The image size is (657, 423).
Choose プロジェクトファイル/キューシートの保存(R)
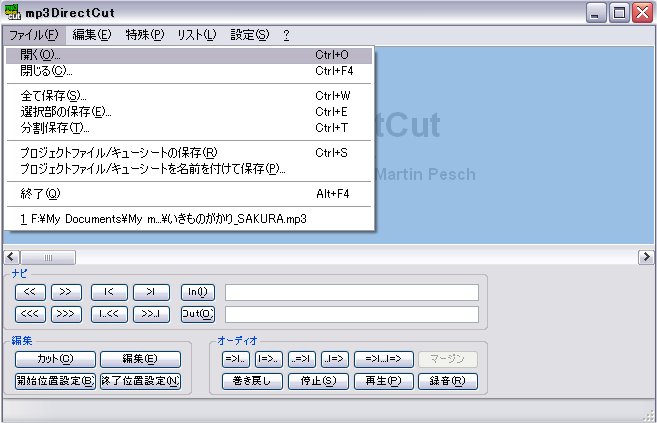(189, 153)
